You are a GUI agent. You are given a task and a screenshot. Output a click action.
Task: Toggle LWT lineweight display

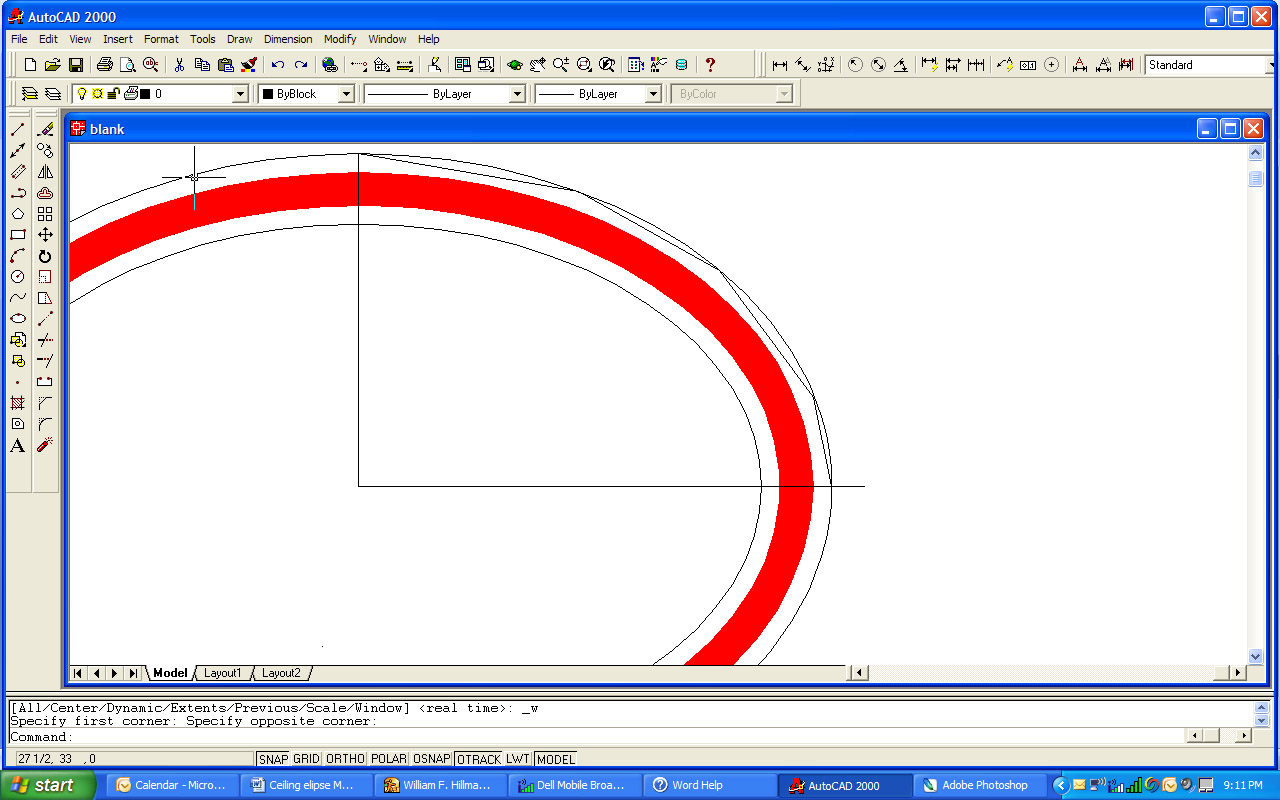[518, 759]
